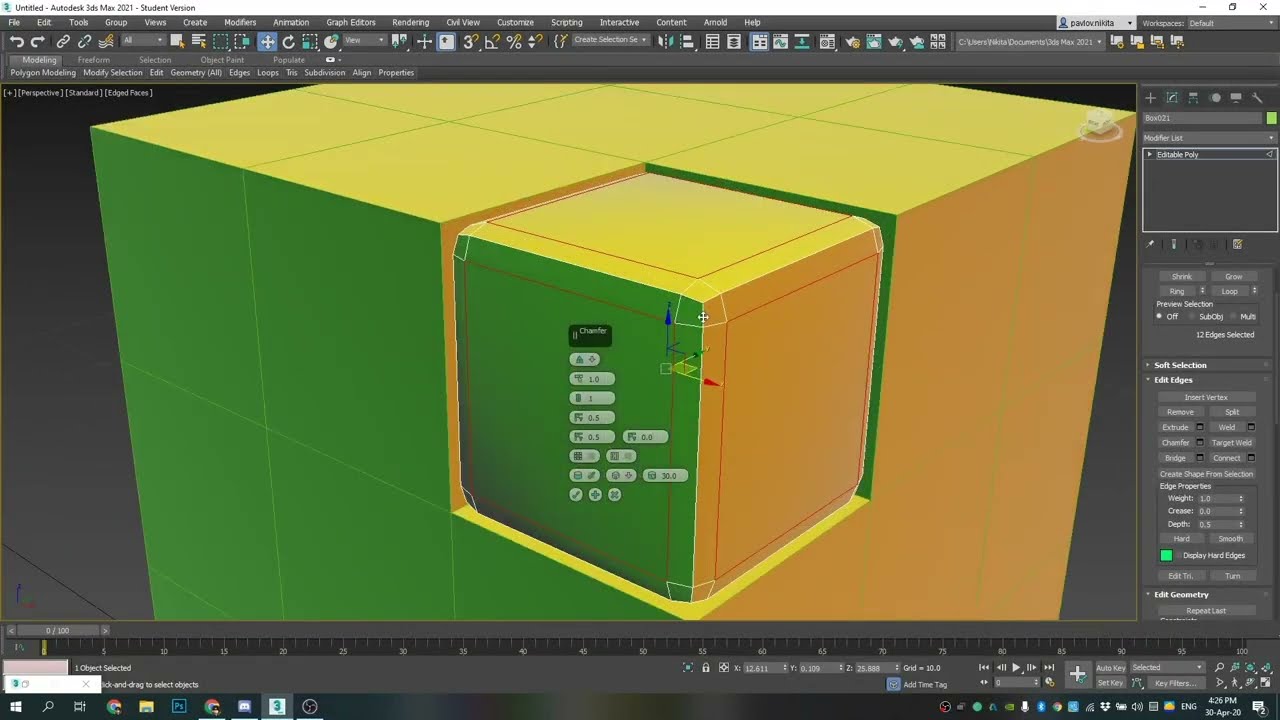Switch to the Freeform ribbon tab
The image size is (1280, 720).
pos(93,60)
